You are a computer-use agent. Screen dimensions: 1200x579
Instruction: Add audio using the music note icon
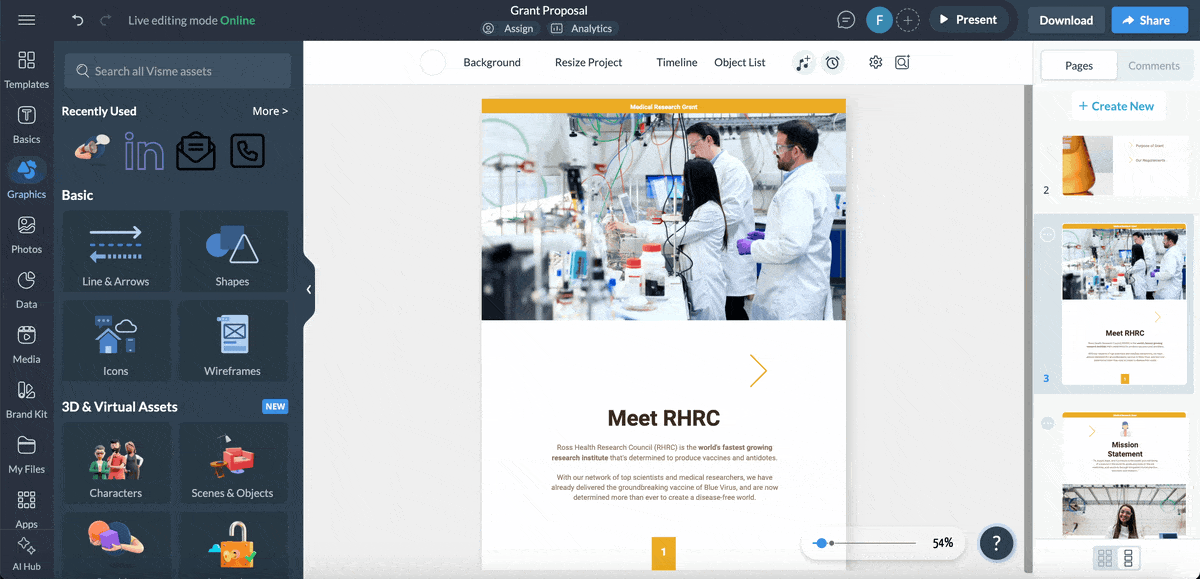tap(803, 62)
